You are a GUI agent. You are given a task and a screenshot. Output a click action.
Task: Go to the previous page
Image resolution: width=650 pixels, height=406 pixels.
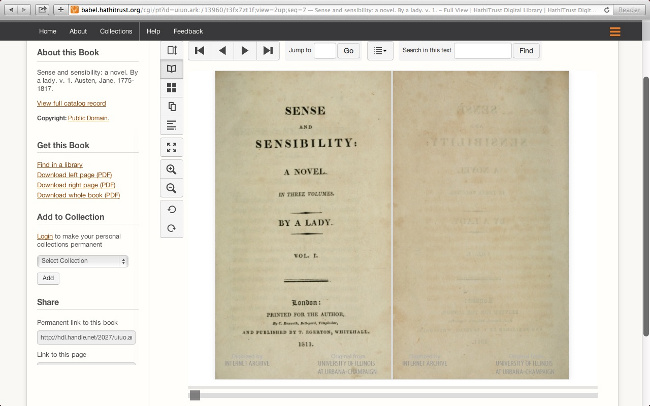(x=222, y=50)
